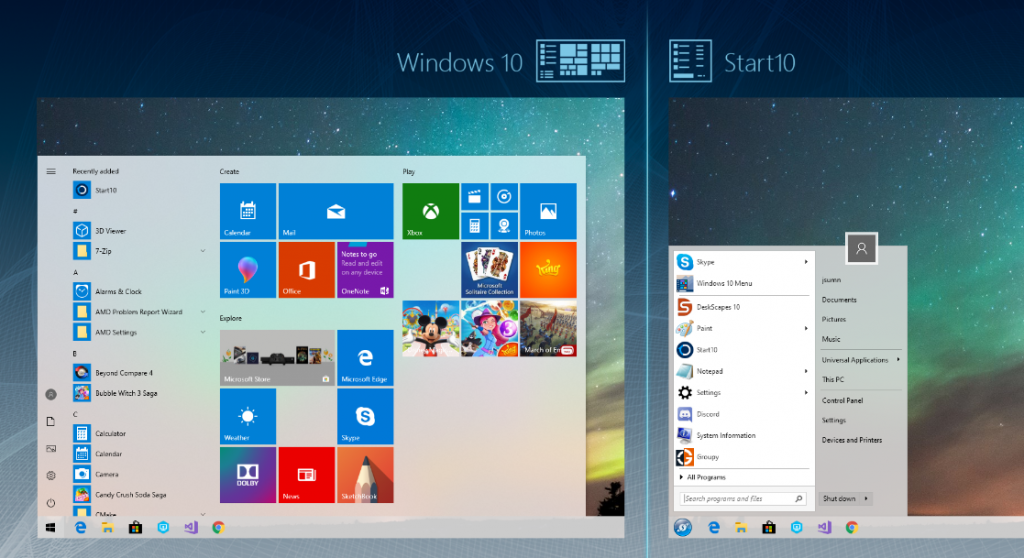Screen dimensions: 1024x558
Task: Open Documents icon in Start sidebar
Action: point(51,421)
